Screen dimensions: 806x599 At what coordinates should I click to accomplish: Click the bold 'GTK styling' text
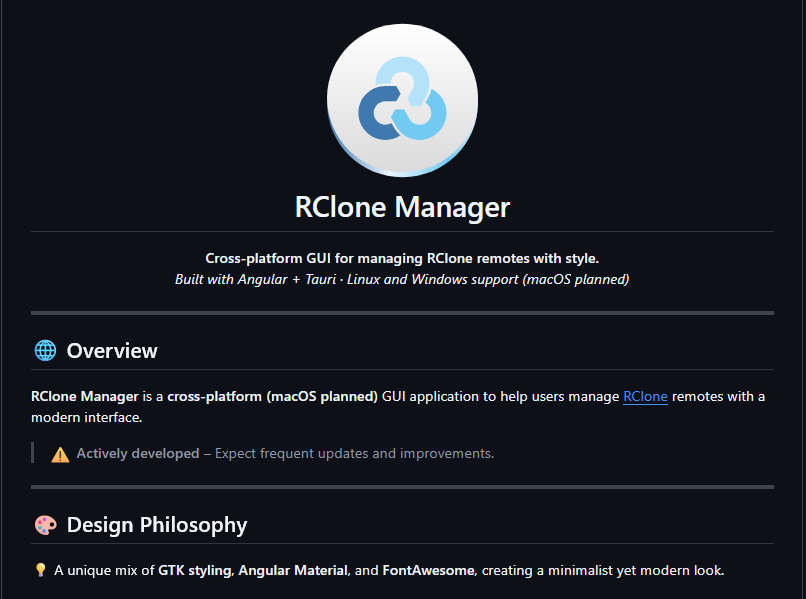(194, 570)
